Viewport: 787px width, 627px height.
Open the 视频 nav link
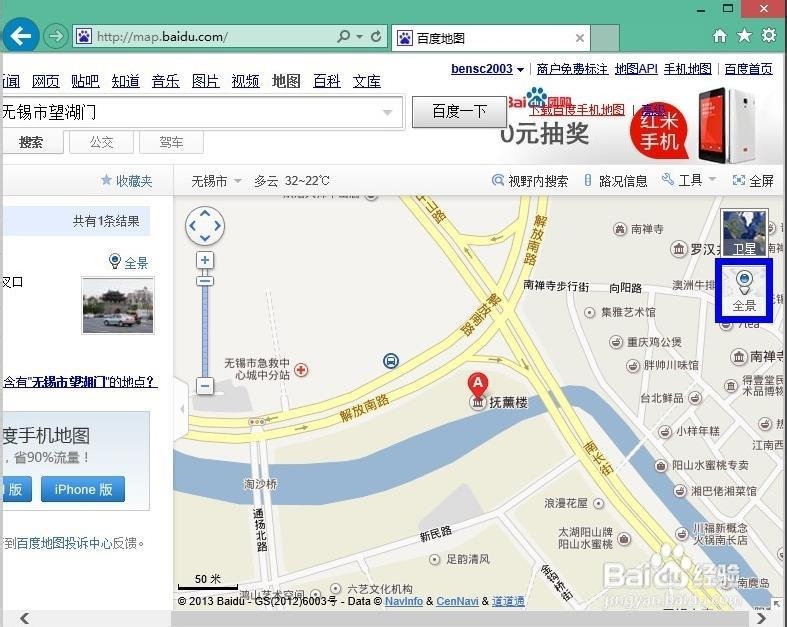click(245, 81)
